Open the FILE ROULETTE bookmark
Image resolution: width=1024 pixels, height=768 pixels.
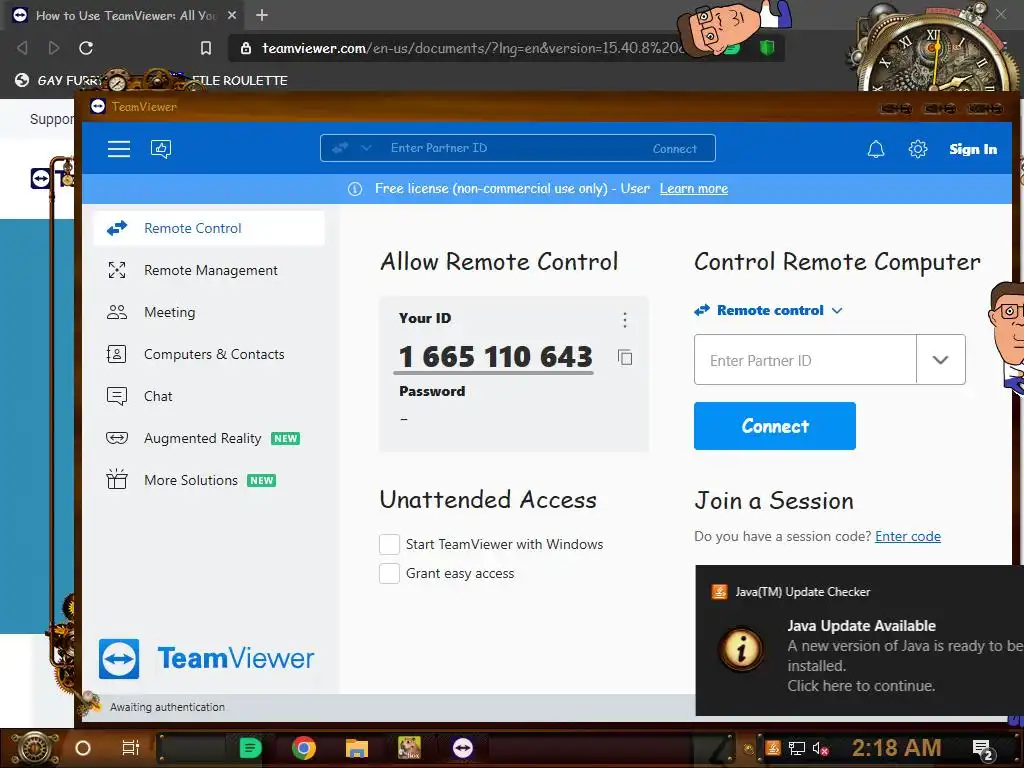click(x=240, y=80)
